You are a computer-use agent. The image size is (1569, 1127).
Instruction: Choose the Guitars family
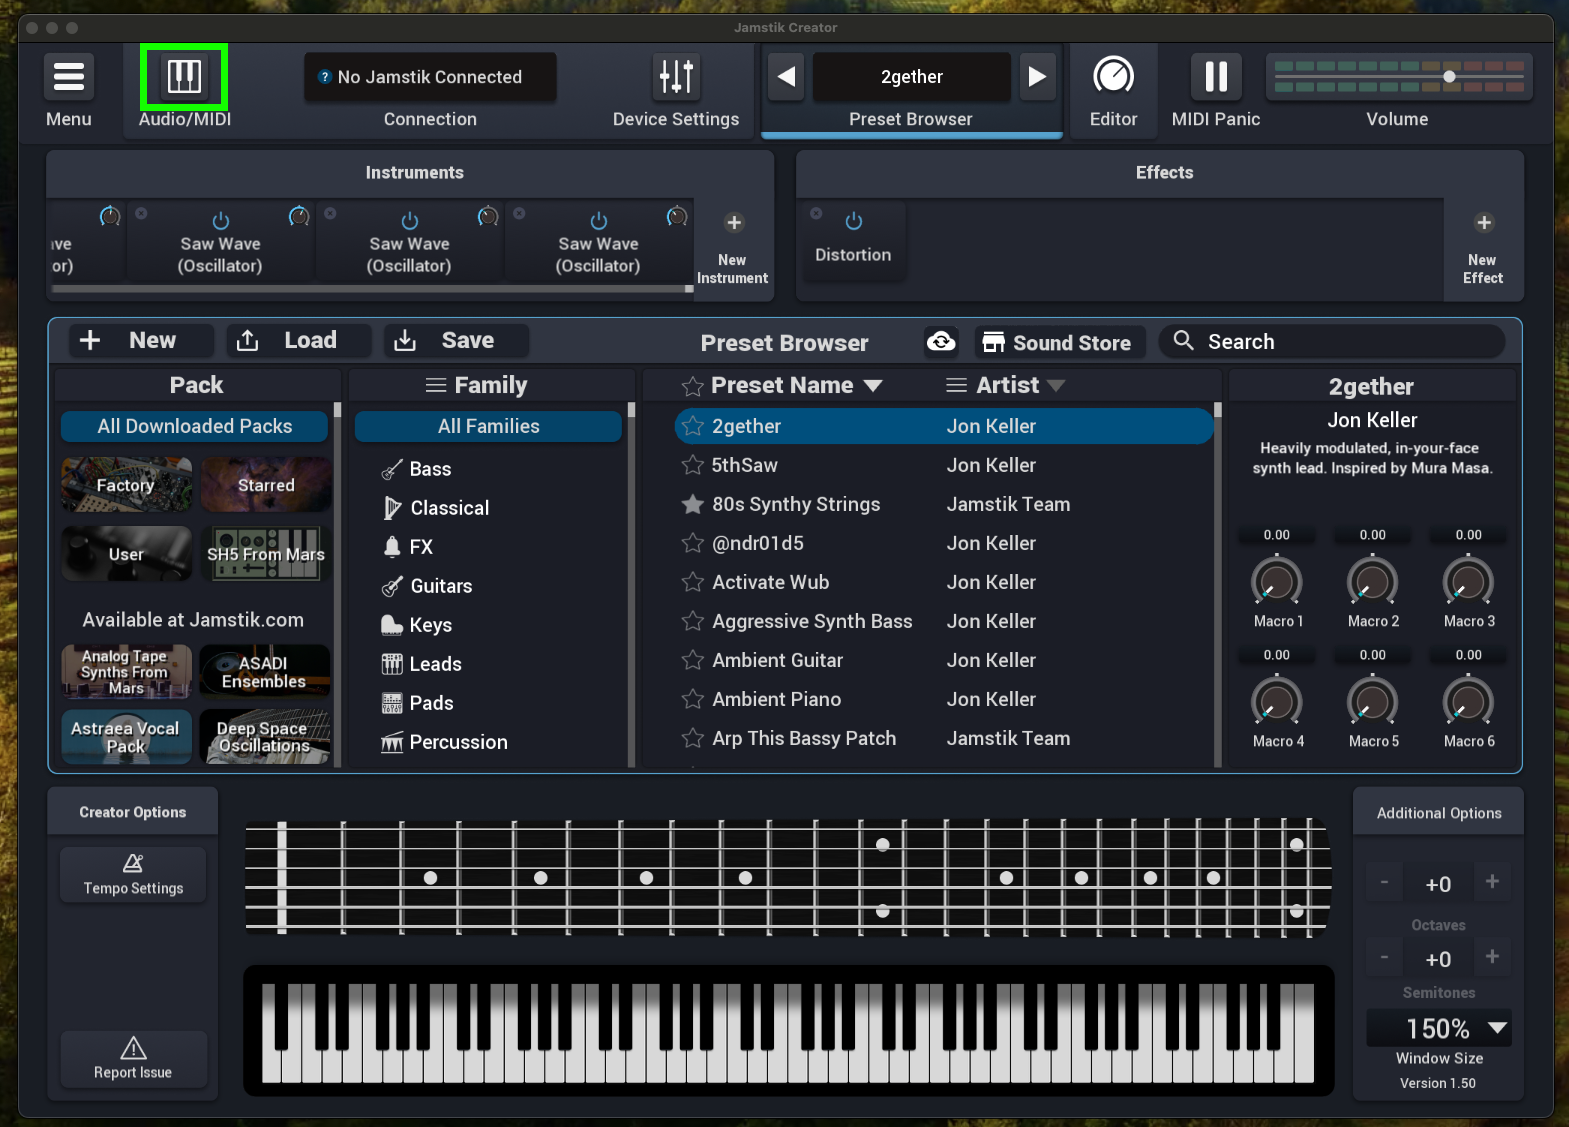441,586
